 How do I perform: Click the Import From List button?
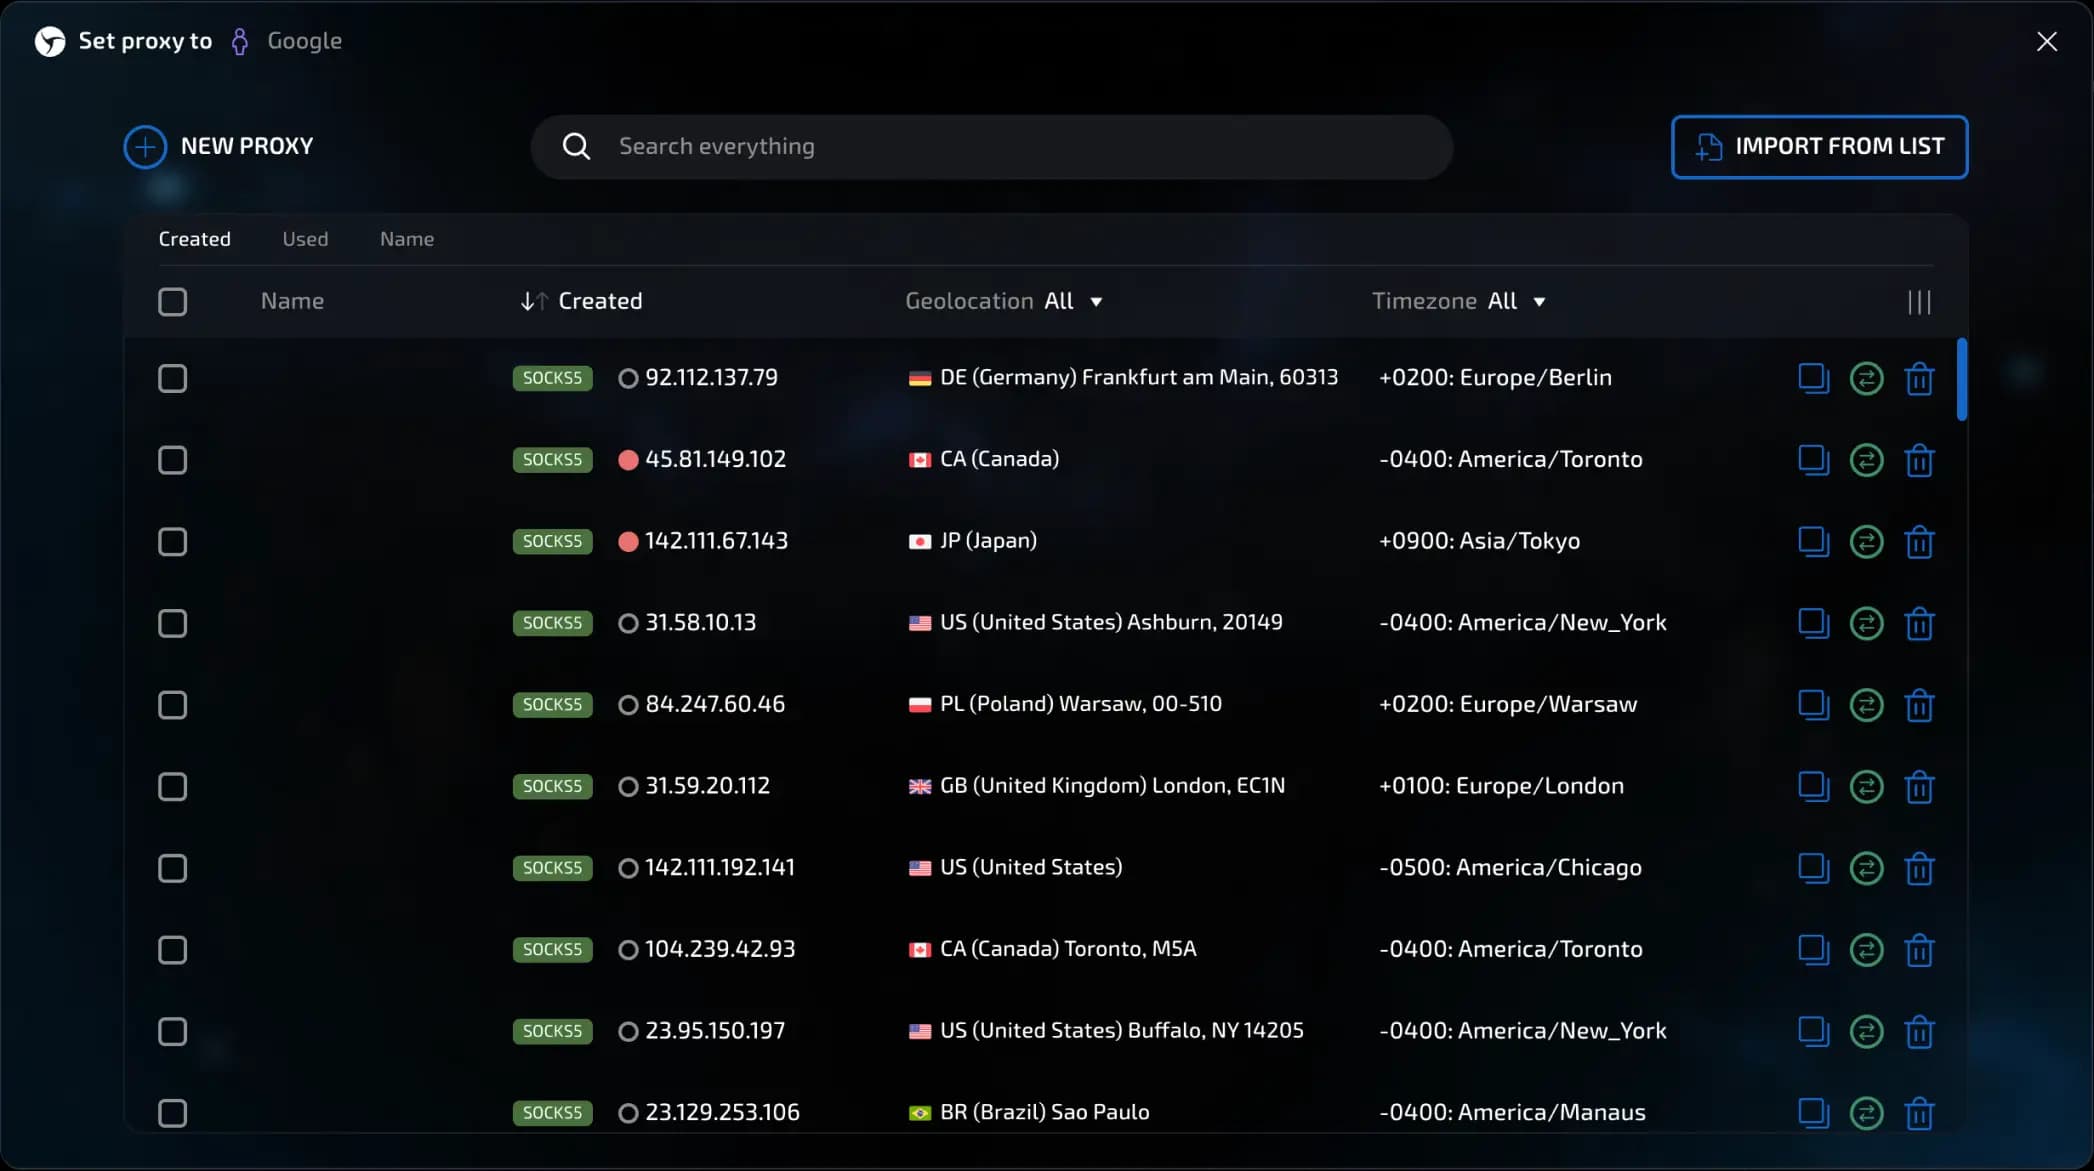tap(1818, 147)
